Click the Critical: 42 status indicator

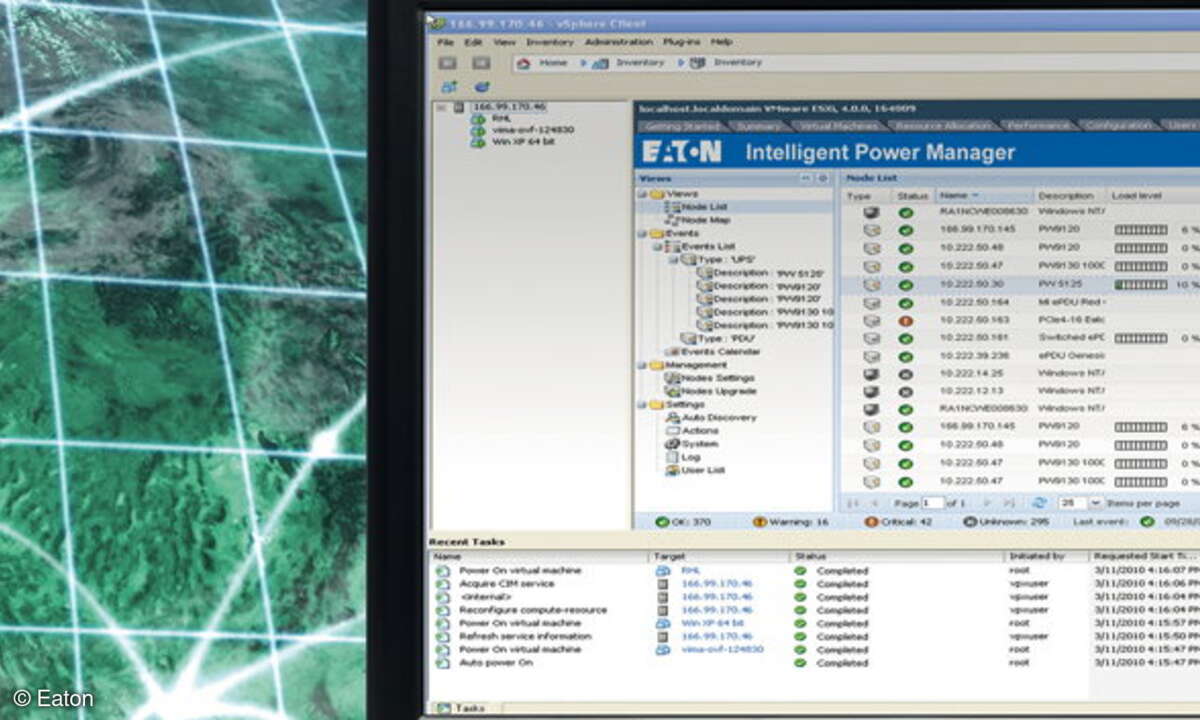click(896, 521)
